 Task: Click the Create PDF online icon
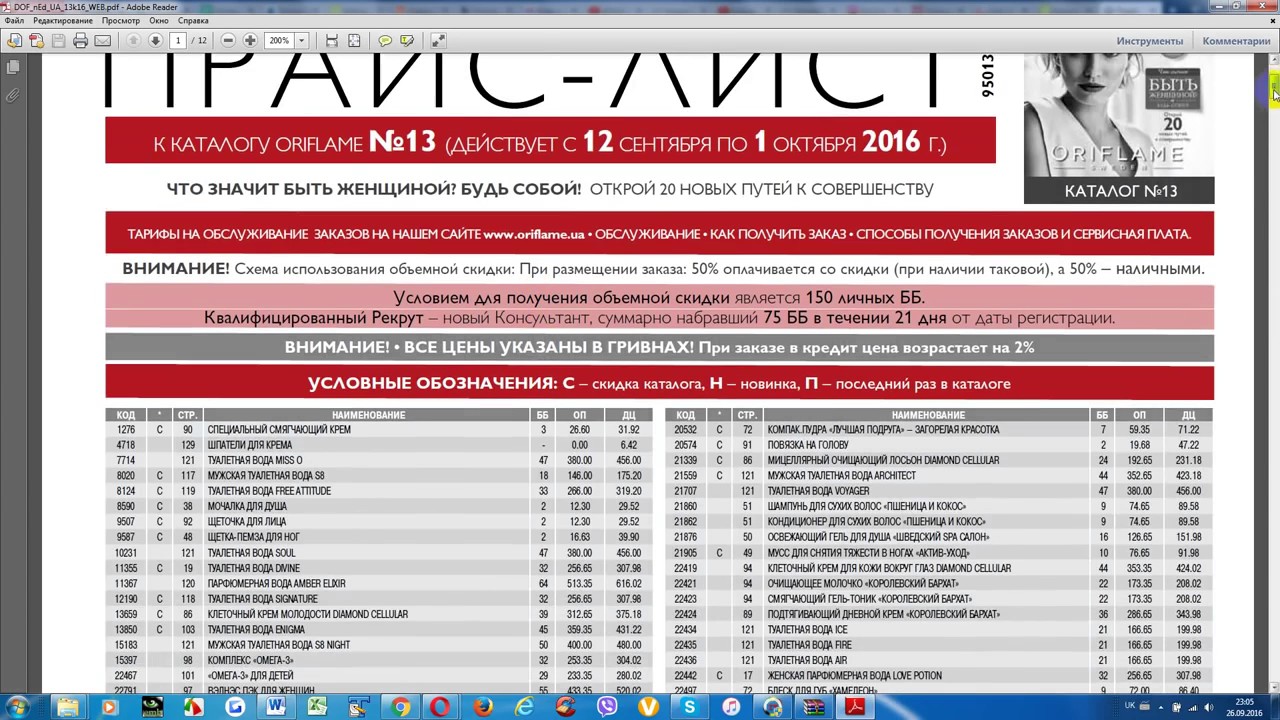pos(36,41)
